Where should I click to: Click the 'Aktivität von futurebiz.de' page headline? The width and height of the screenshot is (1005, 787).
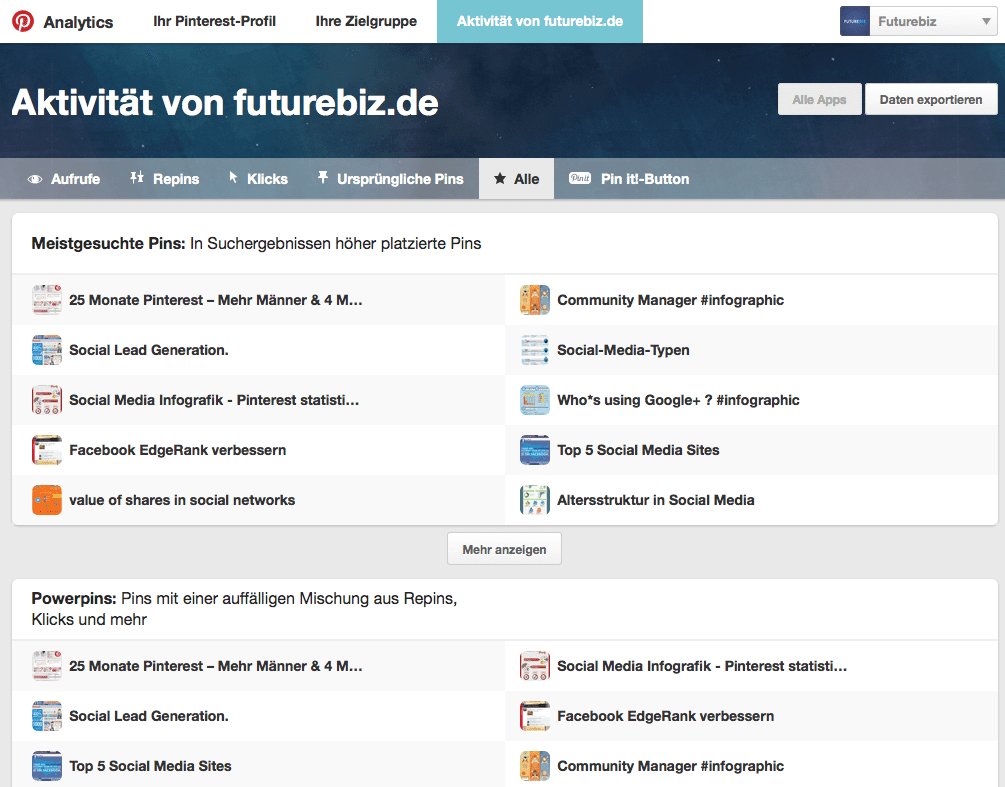[225, 103]
